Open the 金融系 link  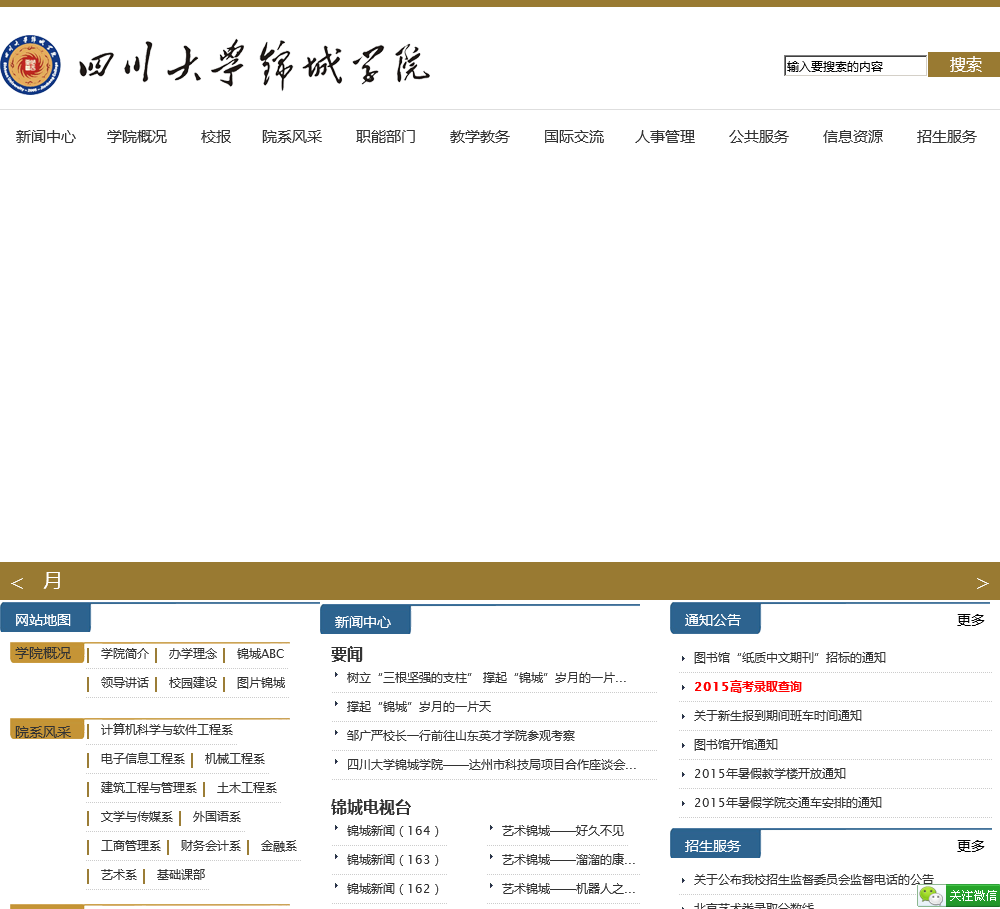coord(279,846)
